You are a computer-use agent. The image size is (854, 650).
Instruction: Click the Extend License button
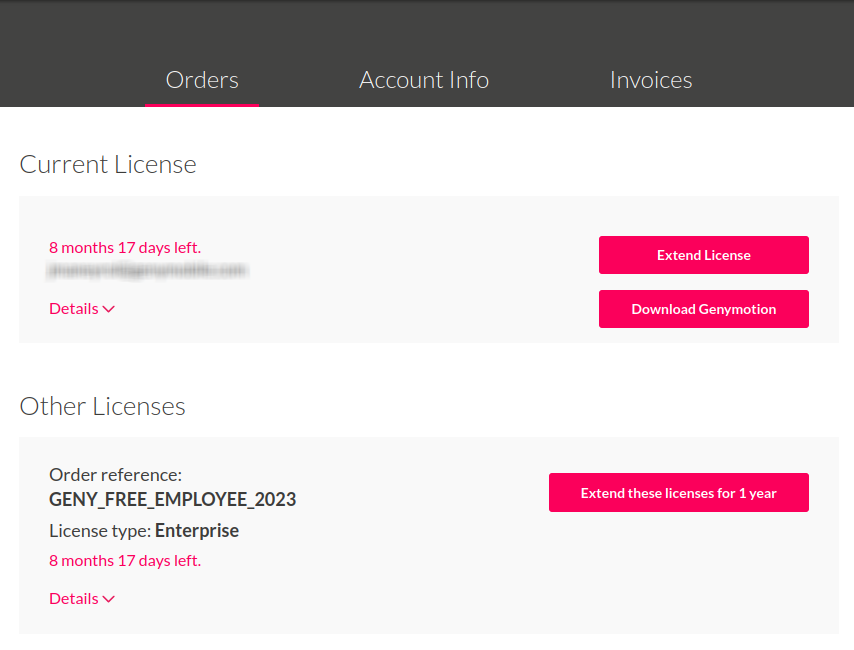703,255
